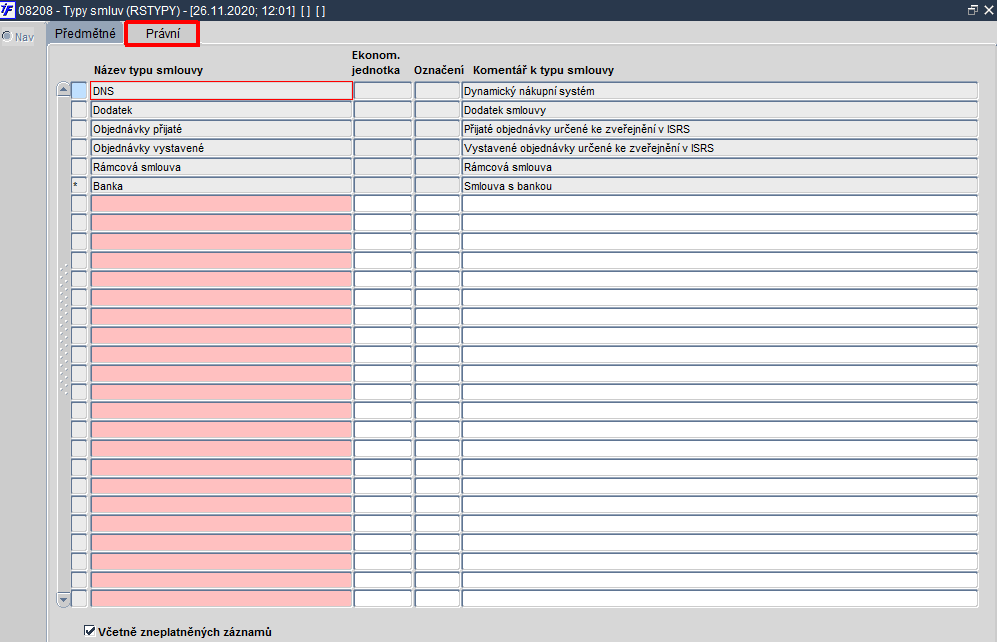The image size is (997, 642).
Task: Click the Objednávky vystavené name field
Action: [221, 148]
